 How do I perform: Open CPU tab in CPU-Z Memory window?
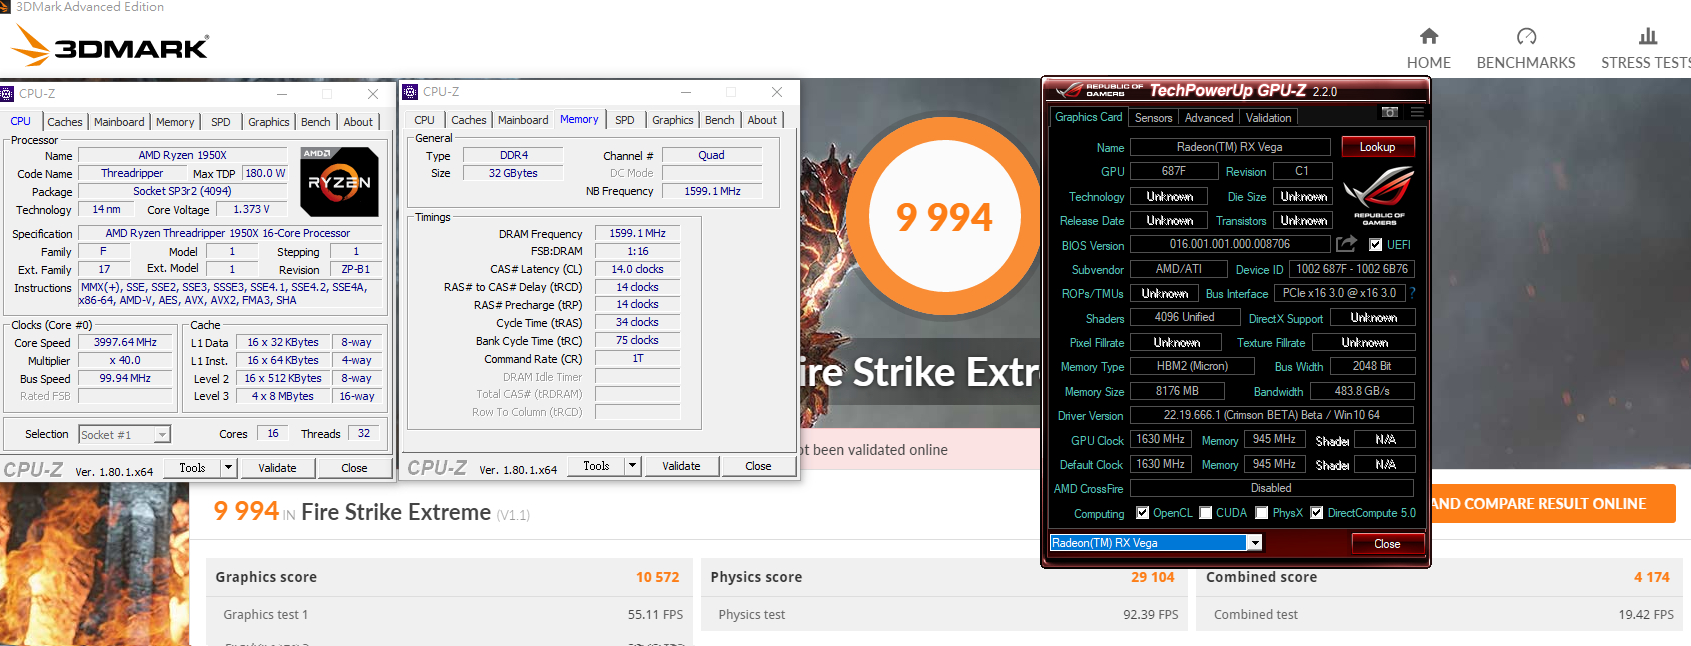click(425, 120)
